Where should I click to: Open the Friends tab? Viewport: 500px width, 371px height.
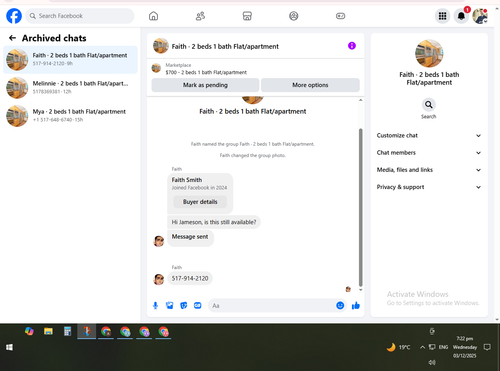tap(200, 16)
